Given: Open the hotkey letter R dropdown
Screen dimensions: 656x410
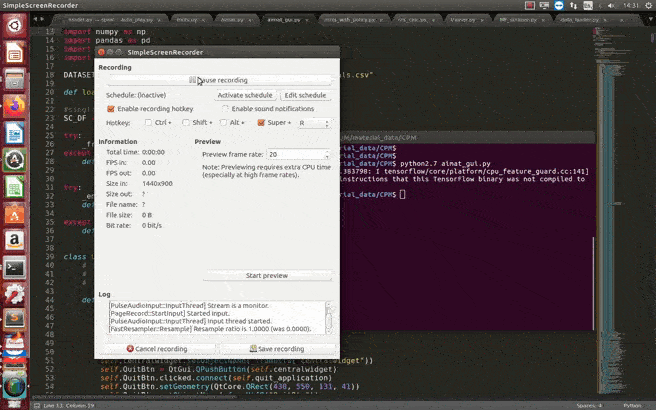Looking at the screenshot, I should point(315,122).
